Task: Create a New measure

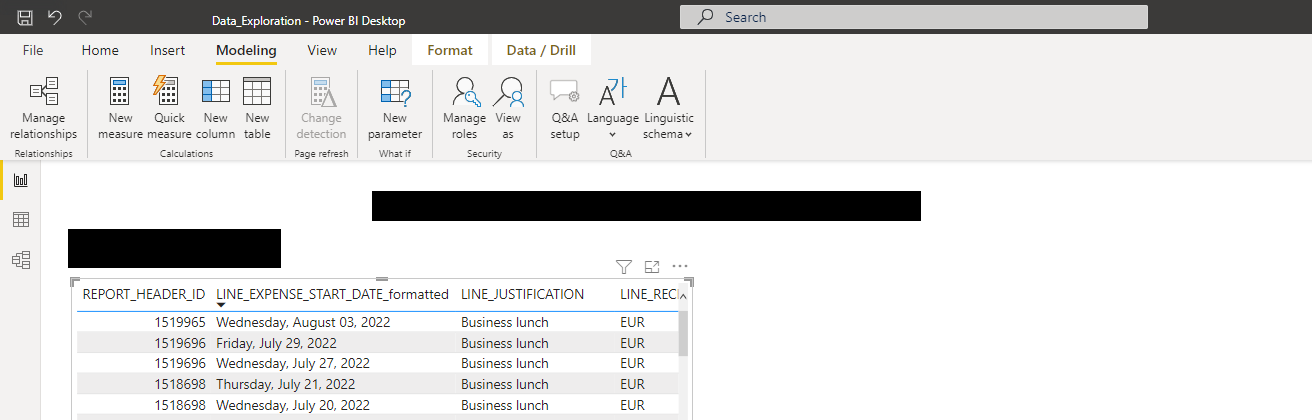Action: tap(120, 108)
